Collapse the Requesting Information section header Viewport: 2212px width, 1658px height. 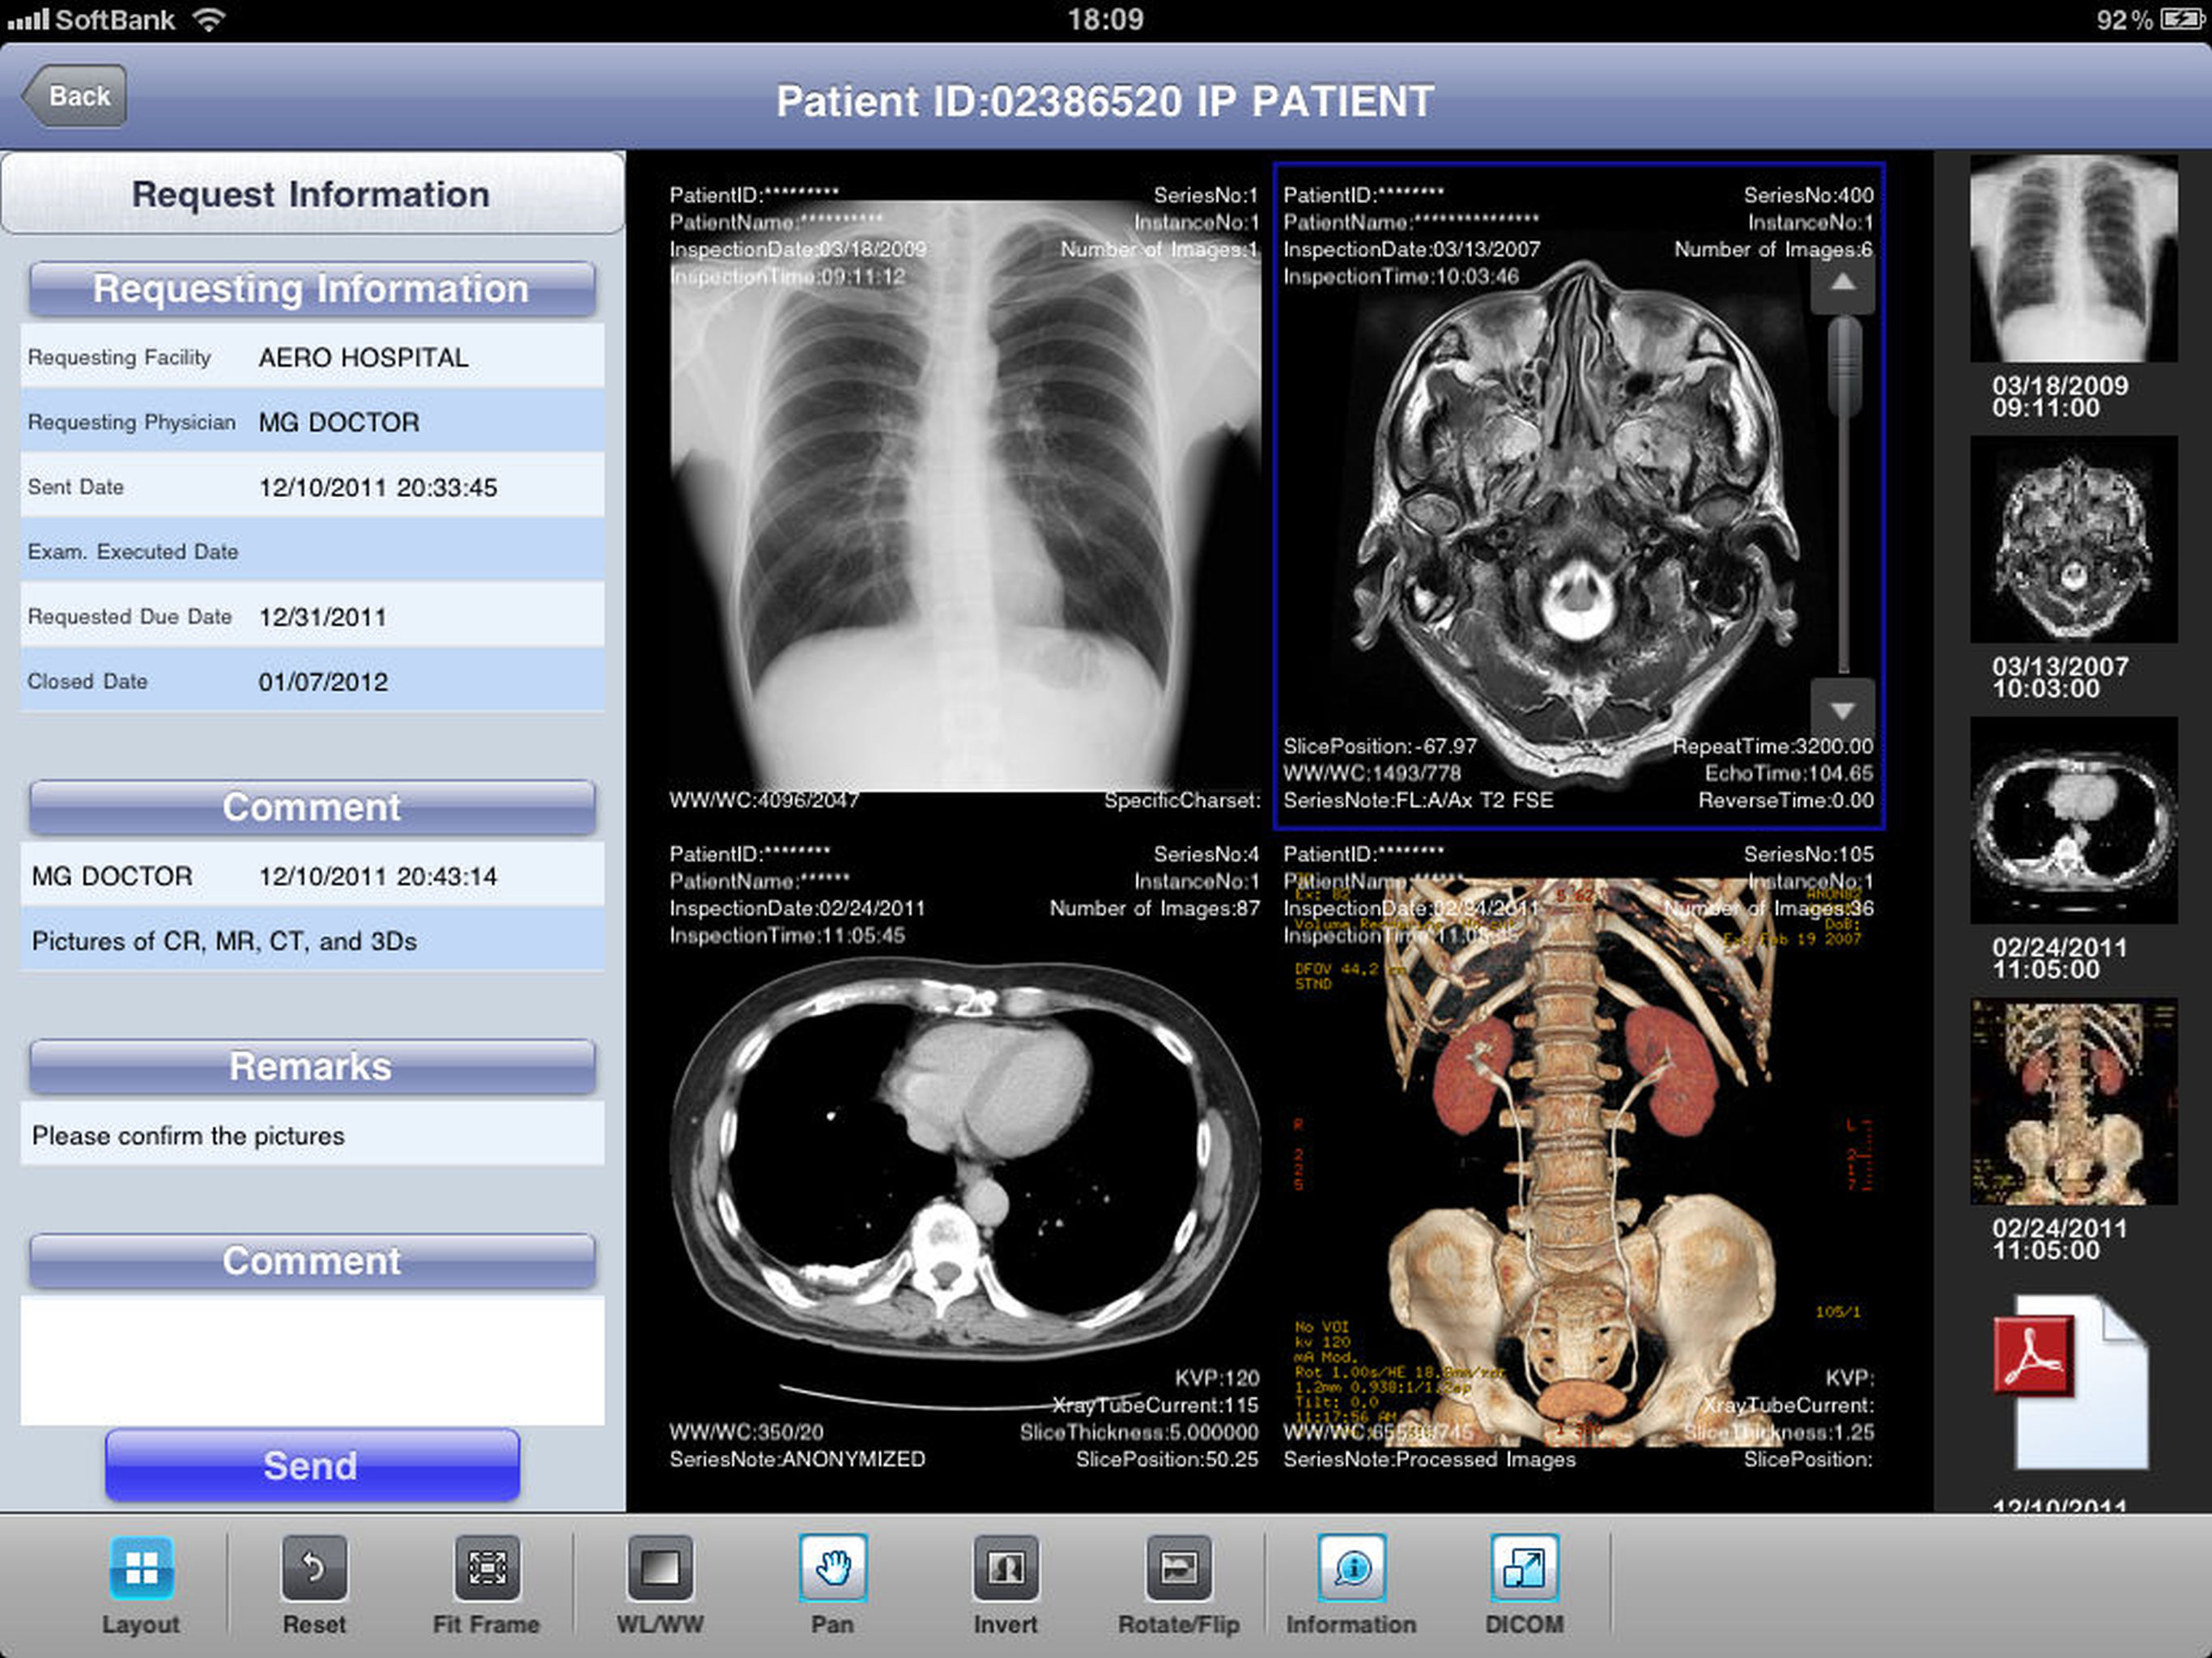[x=312, y=289]
